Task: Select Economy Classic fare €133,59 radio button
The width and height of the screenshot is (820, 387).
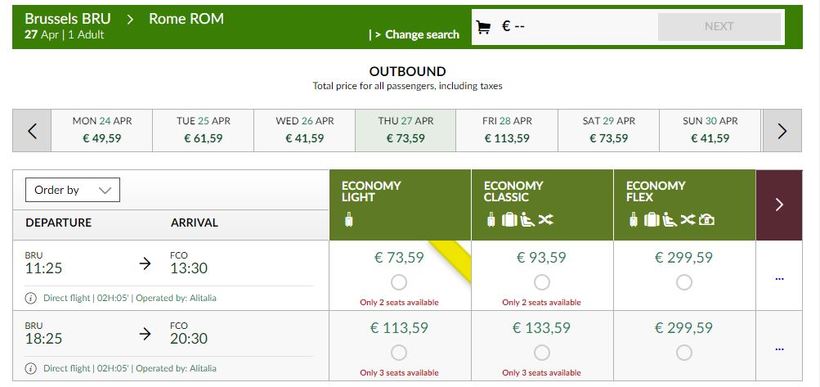Action: 542,353
